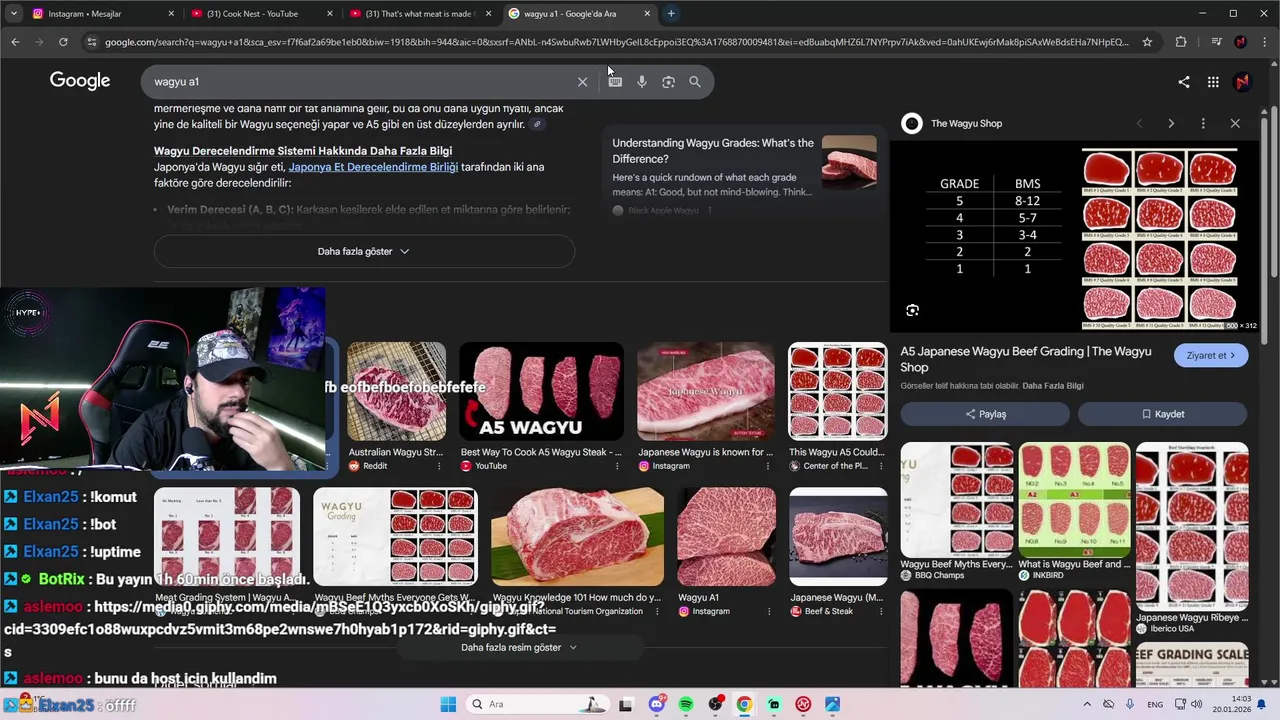
Task: Open the Google apps grid
Action: pyautogui.click(x=1213, y=82)
